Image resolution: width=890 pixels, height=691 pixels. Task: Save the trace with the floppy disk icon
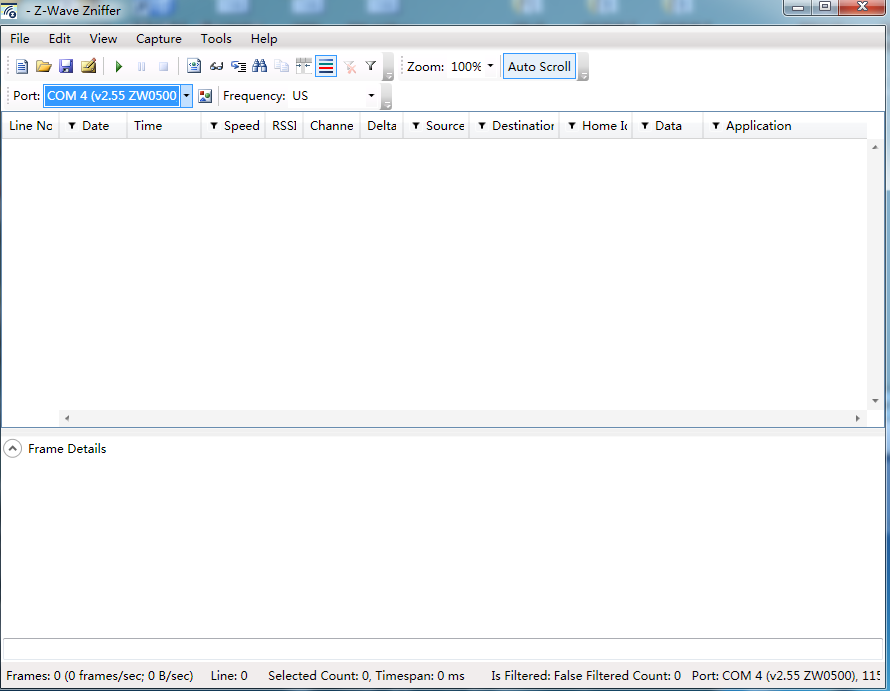66,66
